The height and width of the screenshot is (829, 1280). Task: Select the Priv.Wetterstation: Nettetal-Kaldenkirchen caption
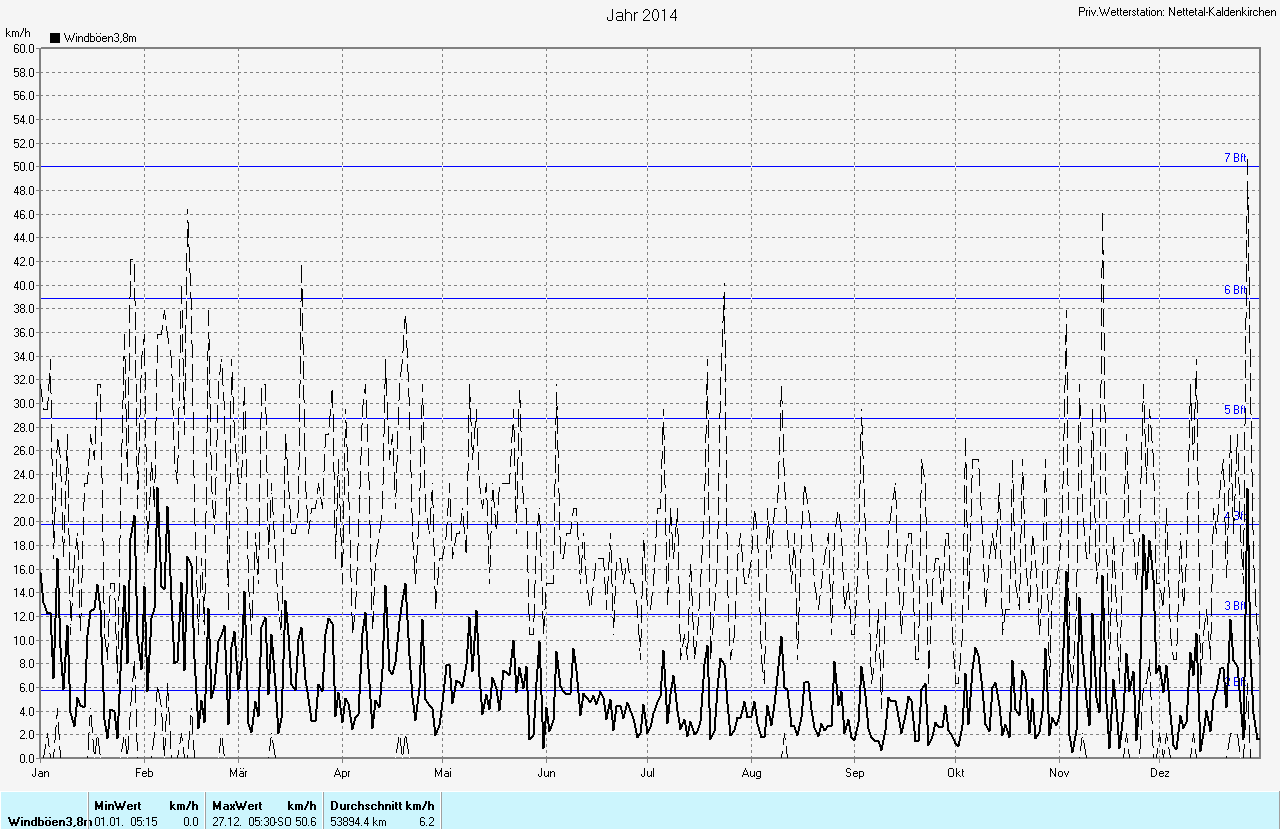click(x=1177, y=11)
